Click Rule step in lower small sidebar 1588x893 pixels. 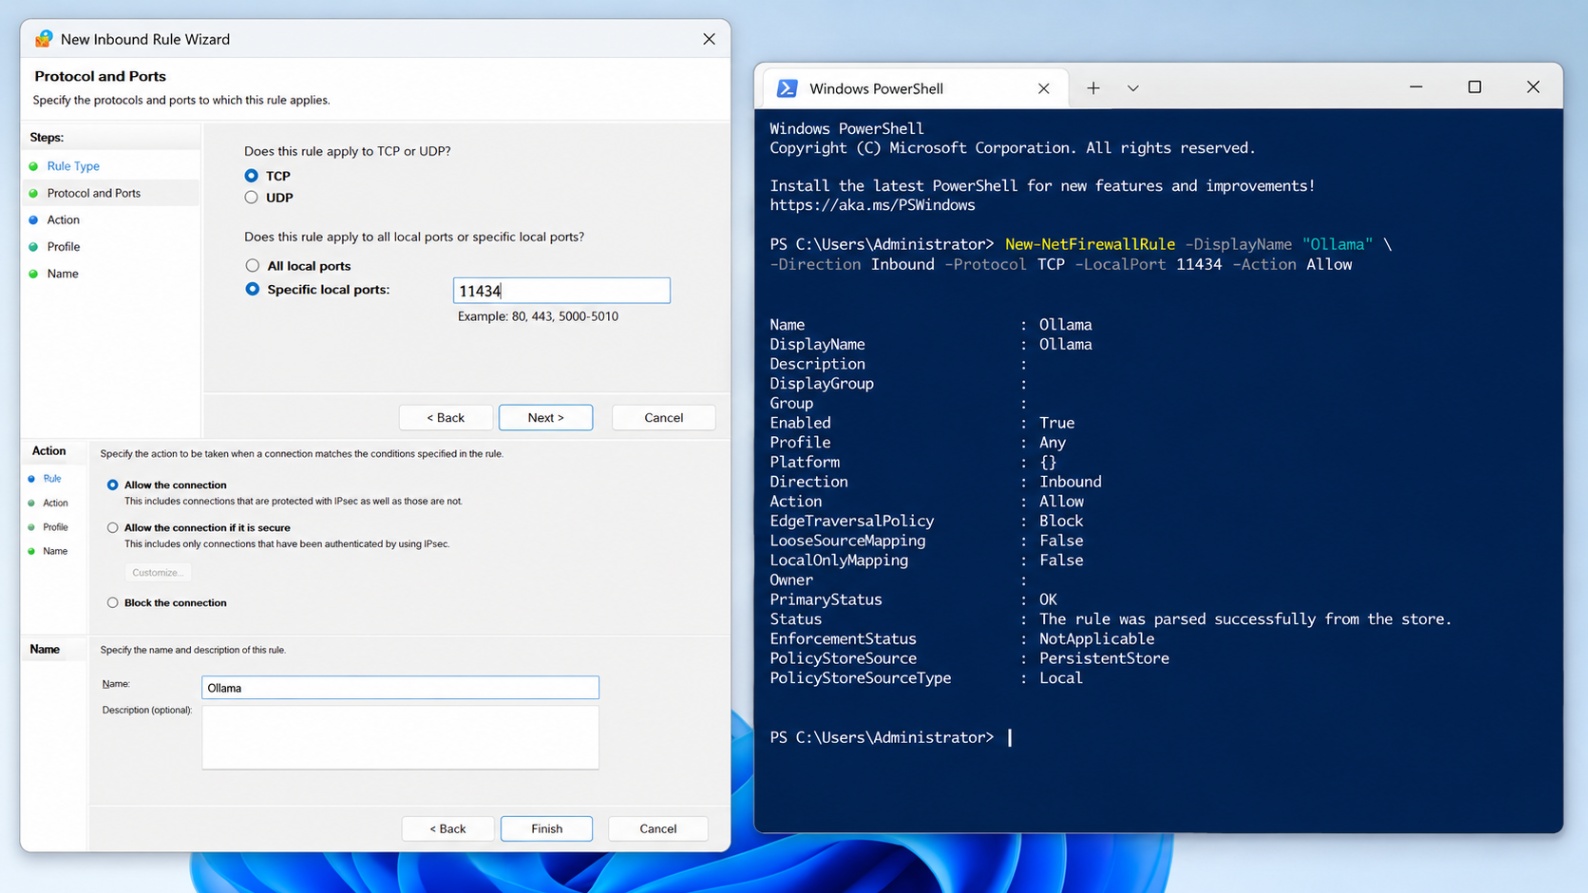pyautogui.click(x=52, y=479)
